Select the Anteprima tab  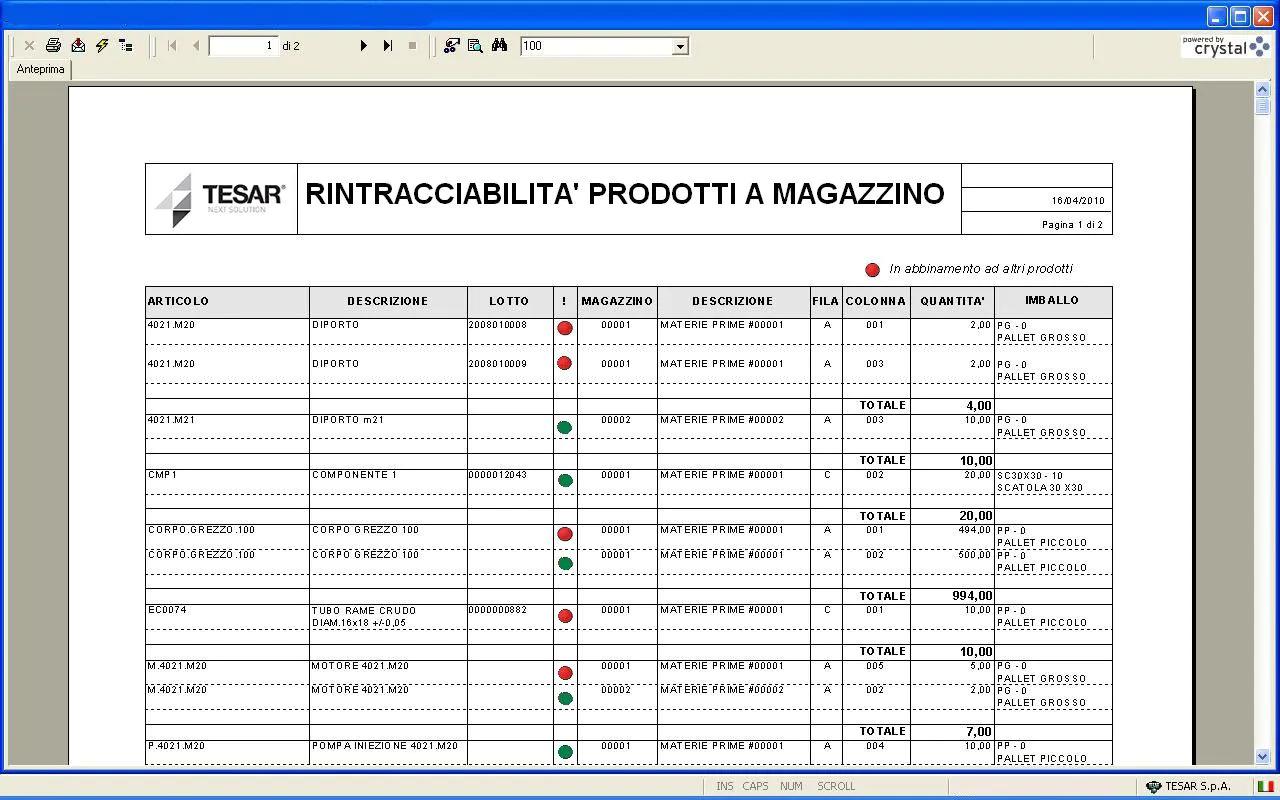40,69
